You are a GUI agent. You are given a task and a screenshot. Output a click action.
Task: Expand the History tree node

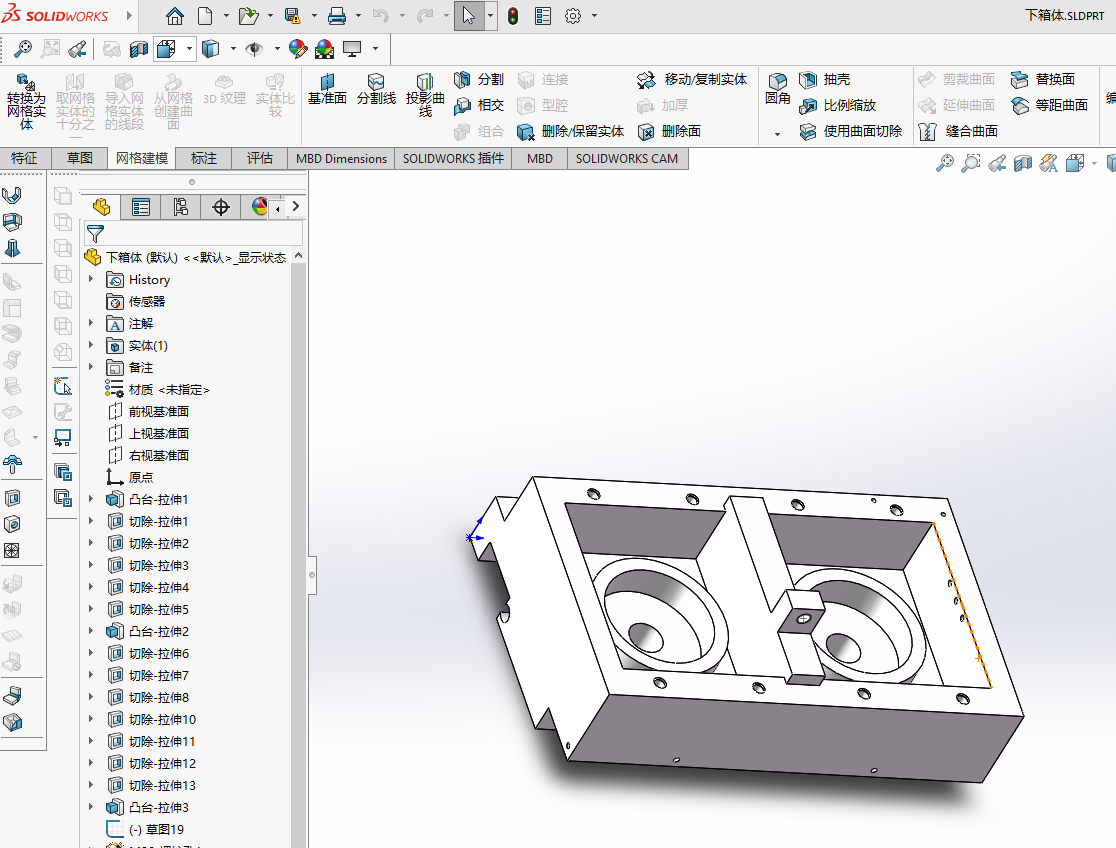click(91, 279)
